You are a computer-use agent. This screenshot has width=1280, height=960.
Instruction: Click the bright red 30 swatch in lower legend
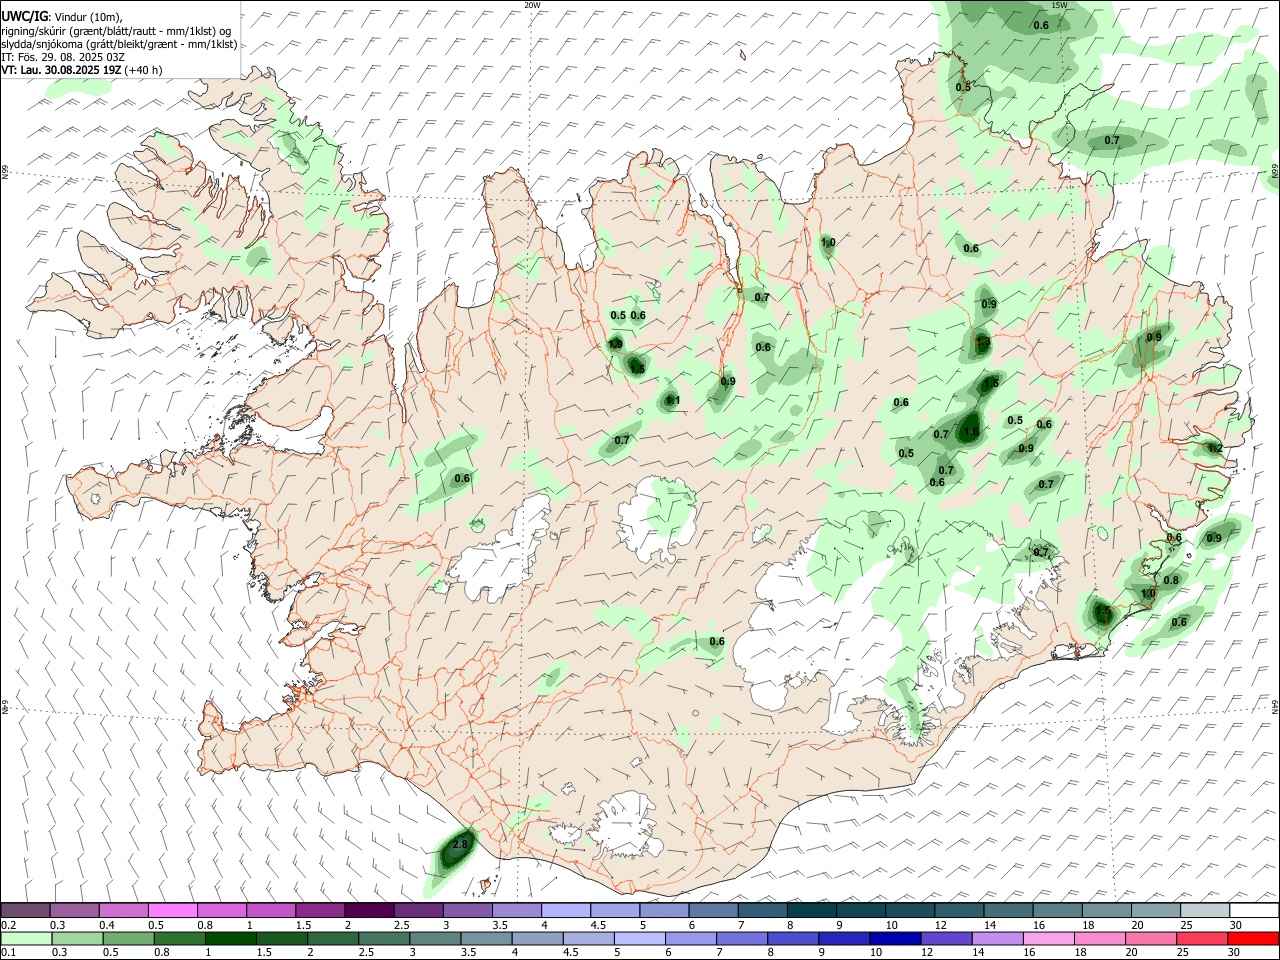(x=1251, y=938)
